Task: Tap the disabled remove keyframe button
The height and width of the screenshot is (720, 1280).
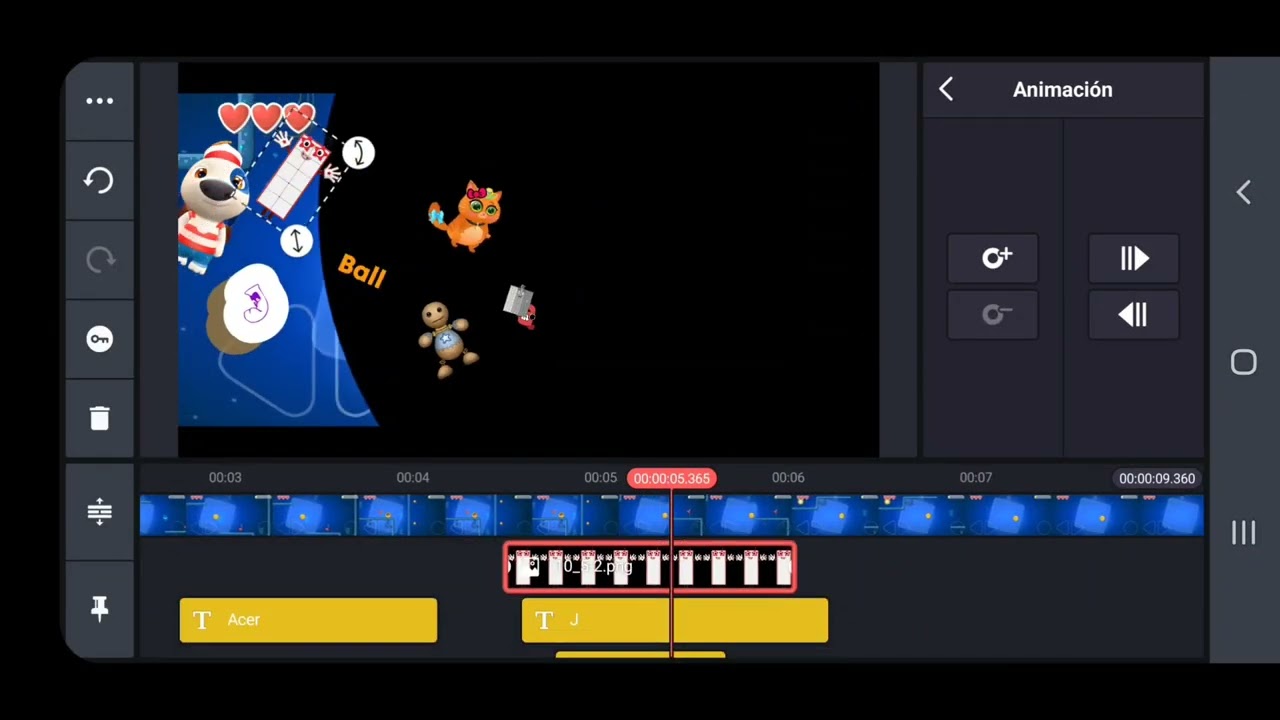Action: 993,315
